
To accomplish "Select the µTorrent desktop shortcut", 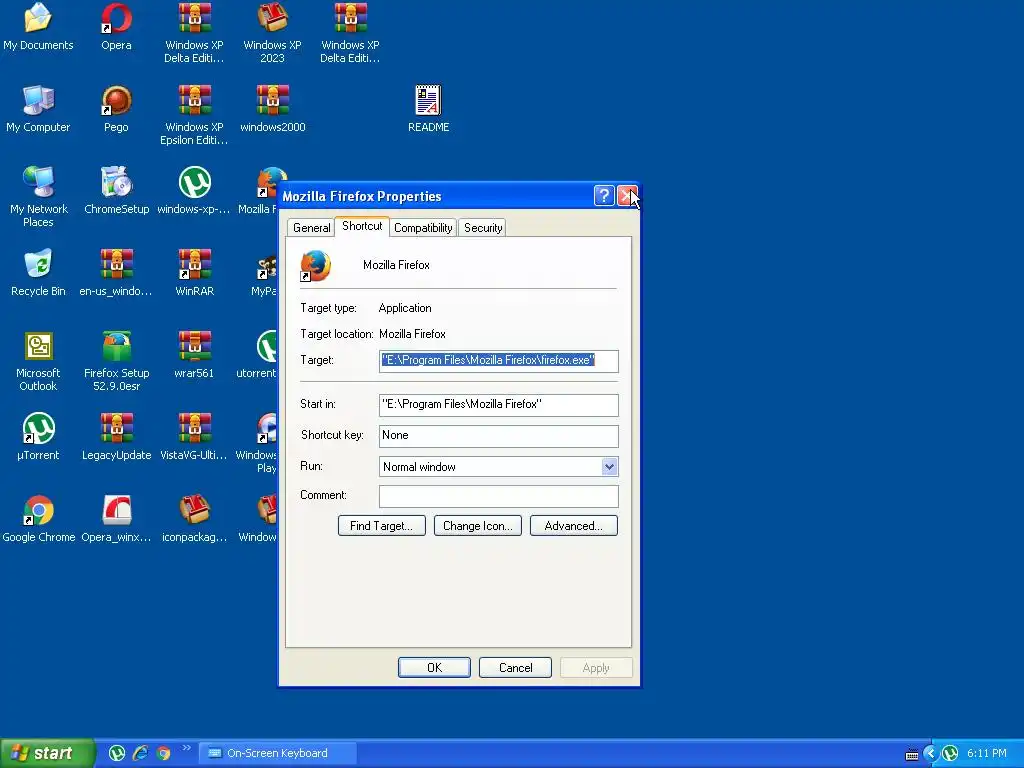I will (x=38, y=436).
